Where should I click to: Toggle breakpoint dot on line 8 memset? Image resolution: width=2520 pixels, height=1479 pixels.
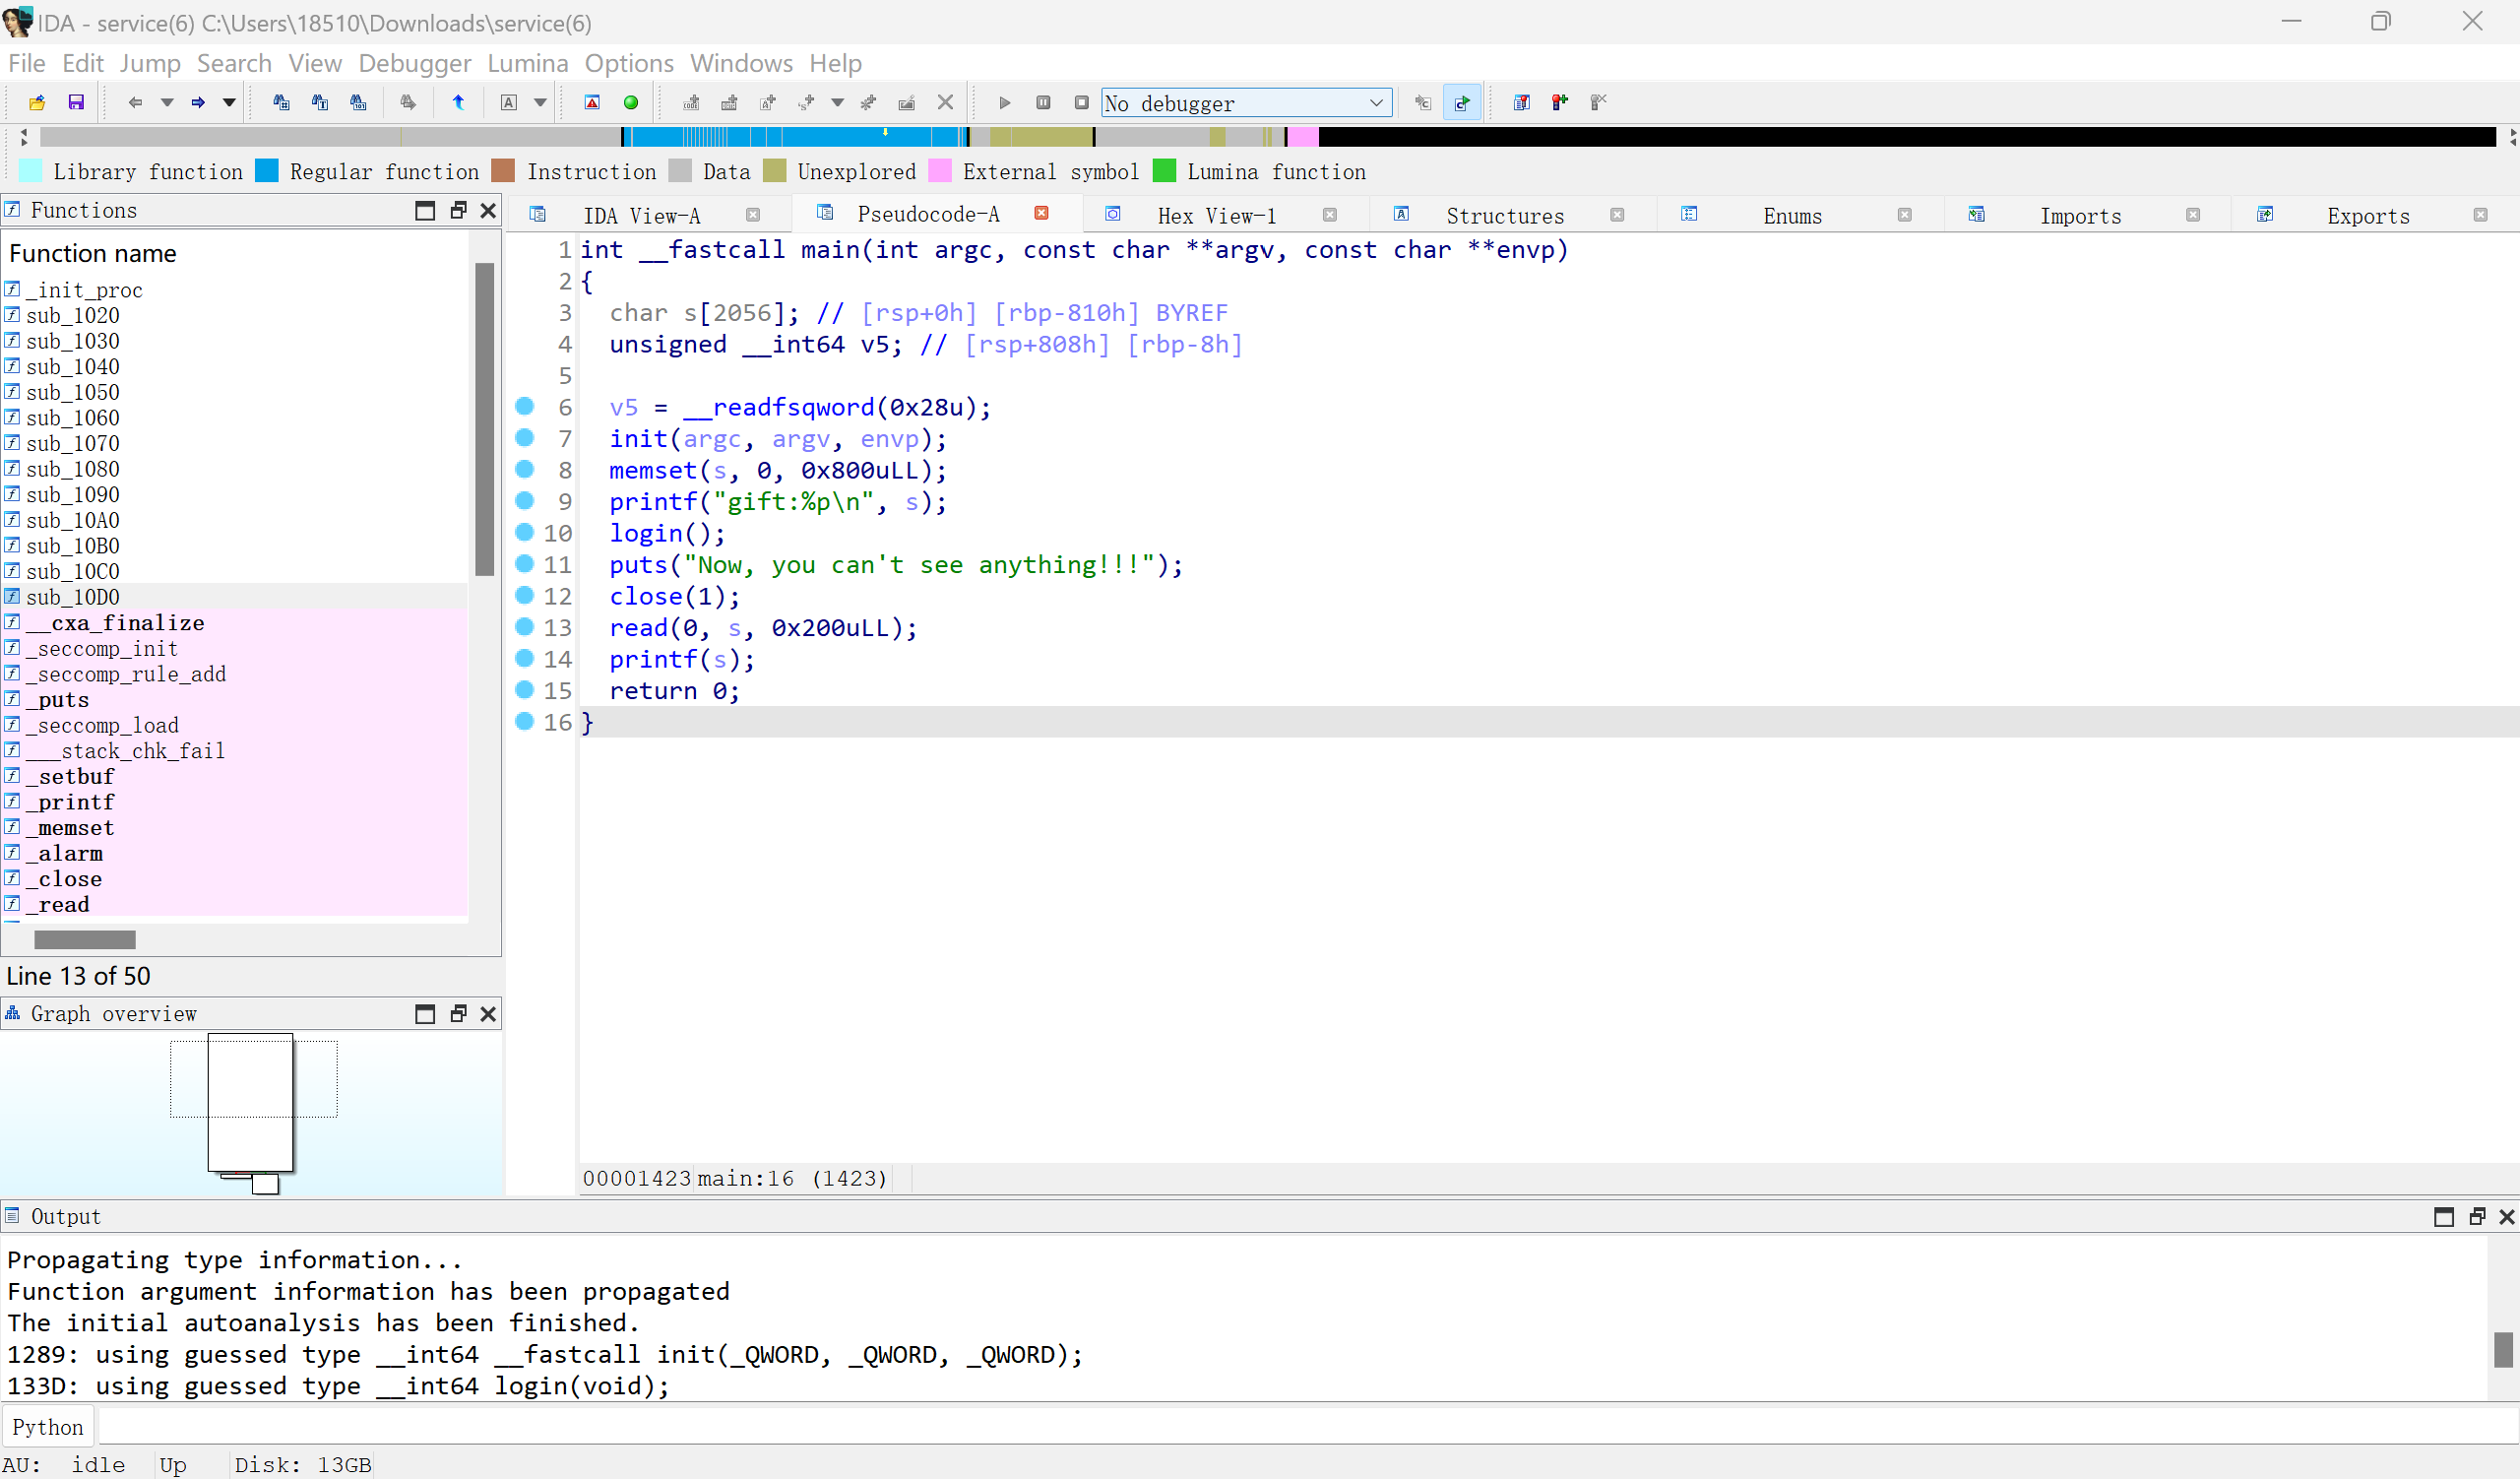pos(524,469)
